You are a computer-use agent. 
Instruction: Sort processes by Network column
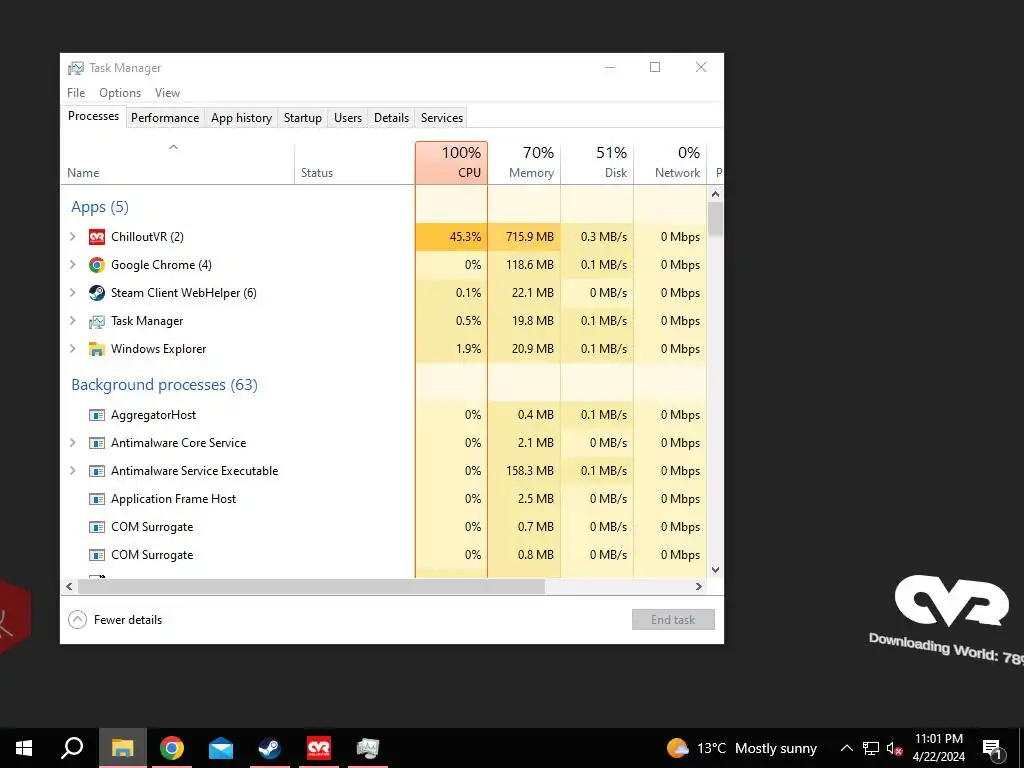click(x=671, y=163)
